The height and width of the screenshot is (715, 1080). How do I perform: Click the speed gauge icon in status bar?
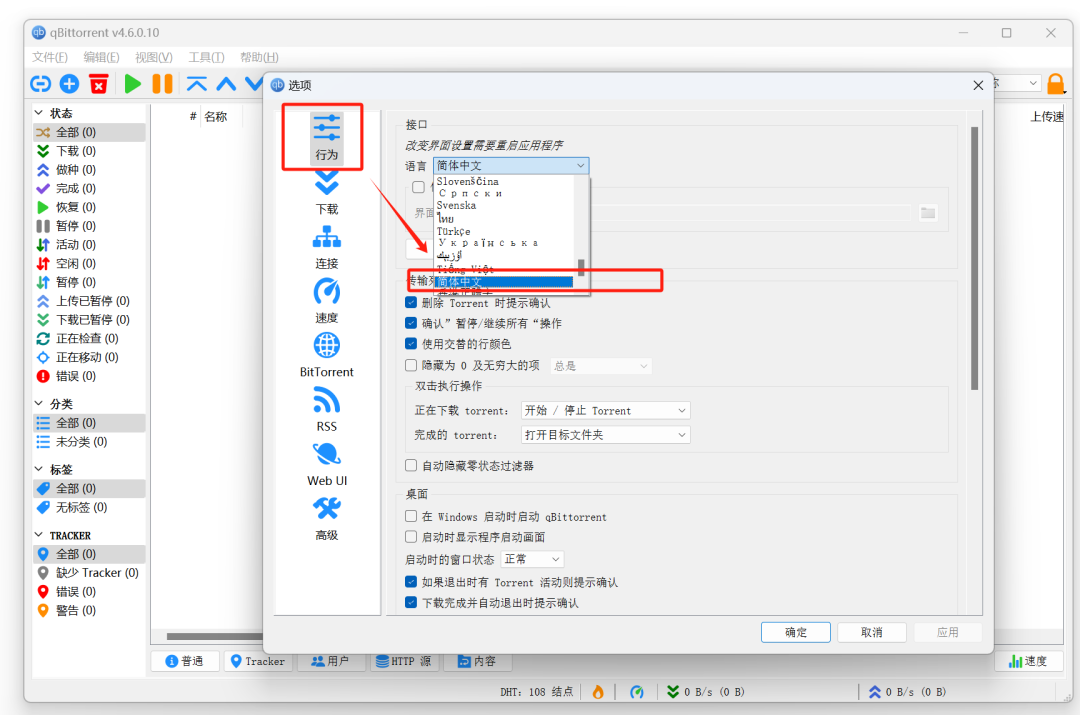[636, 692]
